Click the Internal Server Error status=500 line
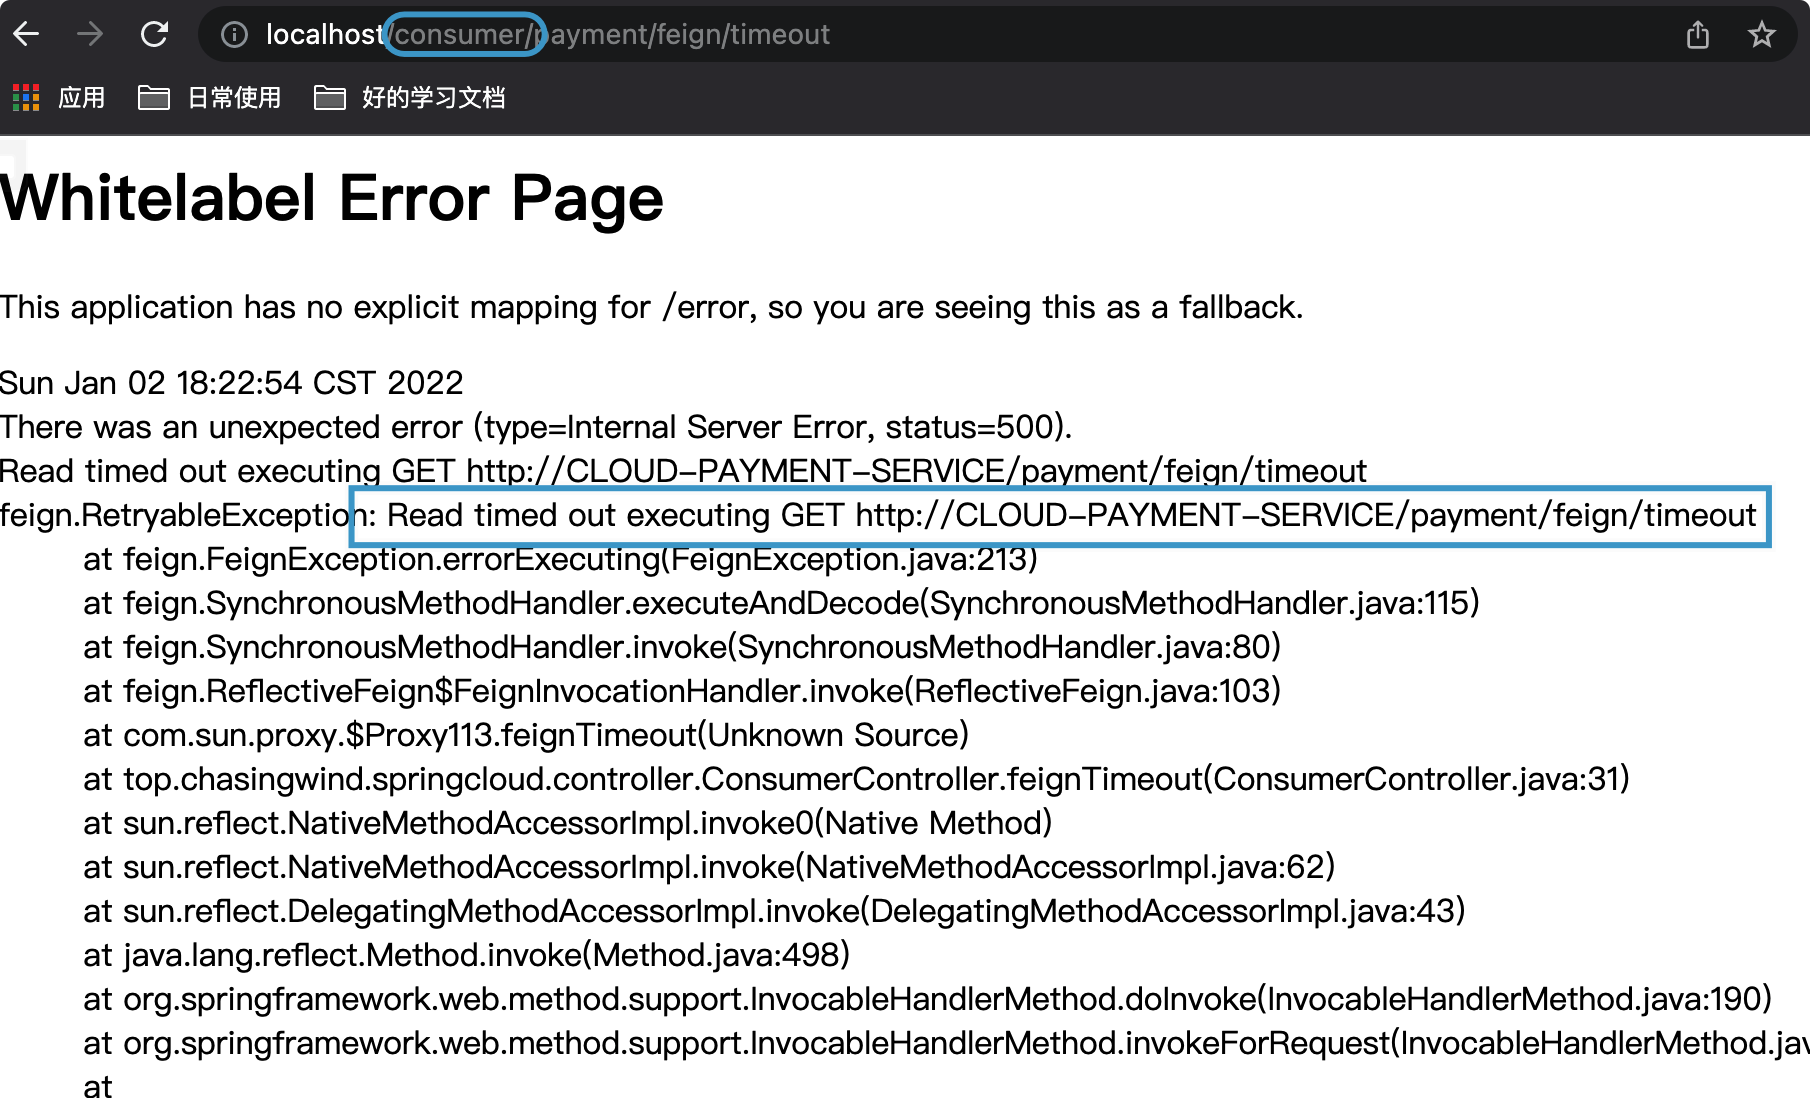1810x1098 pixels. click(x=536, y=427)
